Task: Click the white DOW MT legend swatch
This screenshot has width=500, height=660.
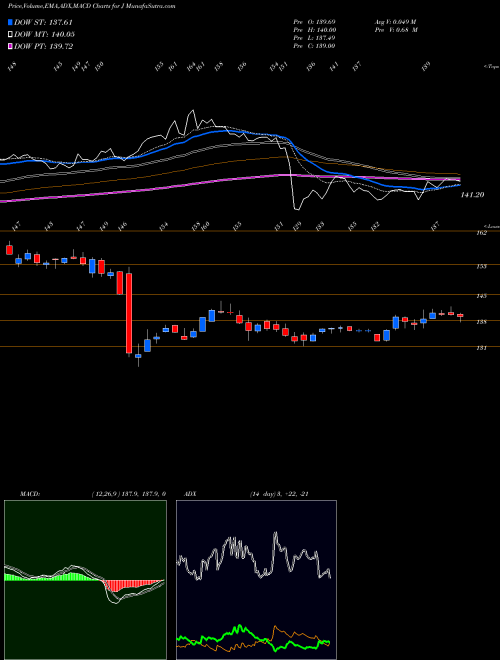Action: pyautogui.click(x=10, y=34)
